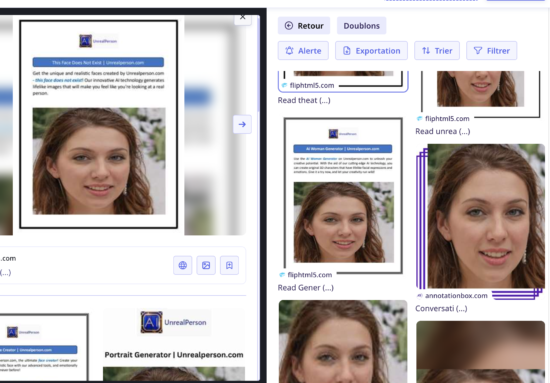This screenshot has width=550, height=383.
Task: Click the UnrealPerson AI logo in lower panel
Action: click(x=174, y=322)
